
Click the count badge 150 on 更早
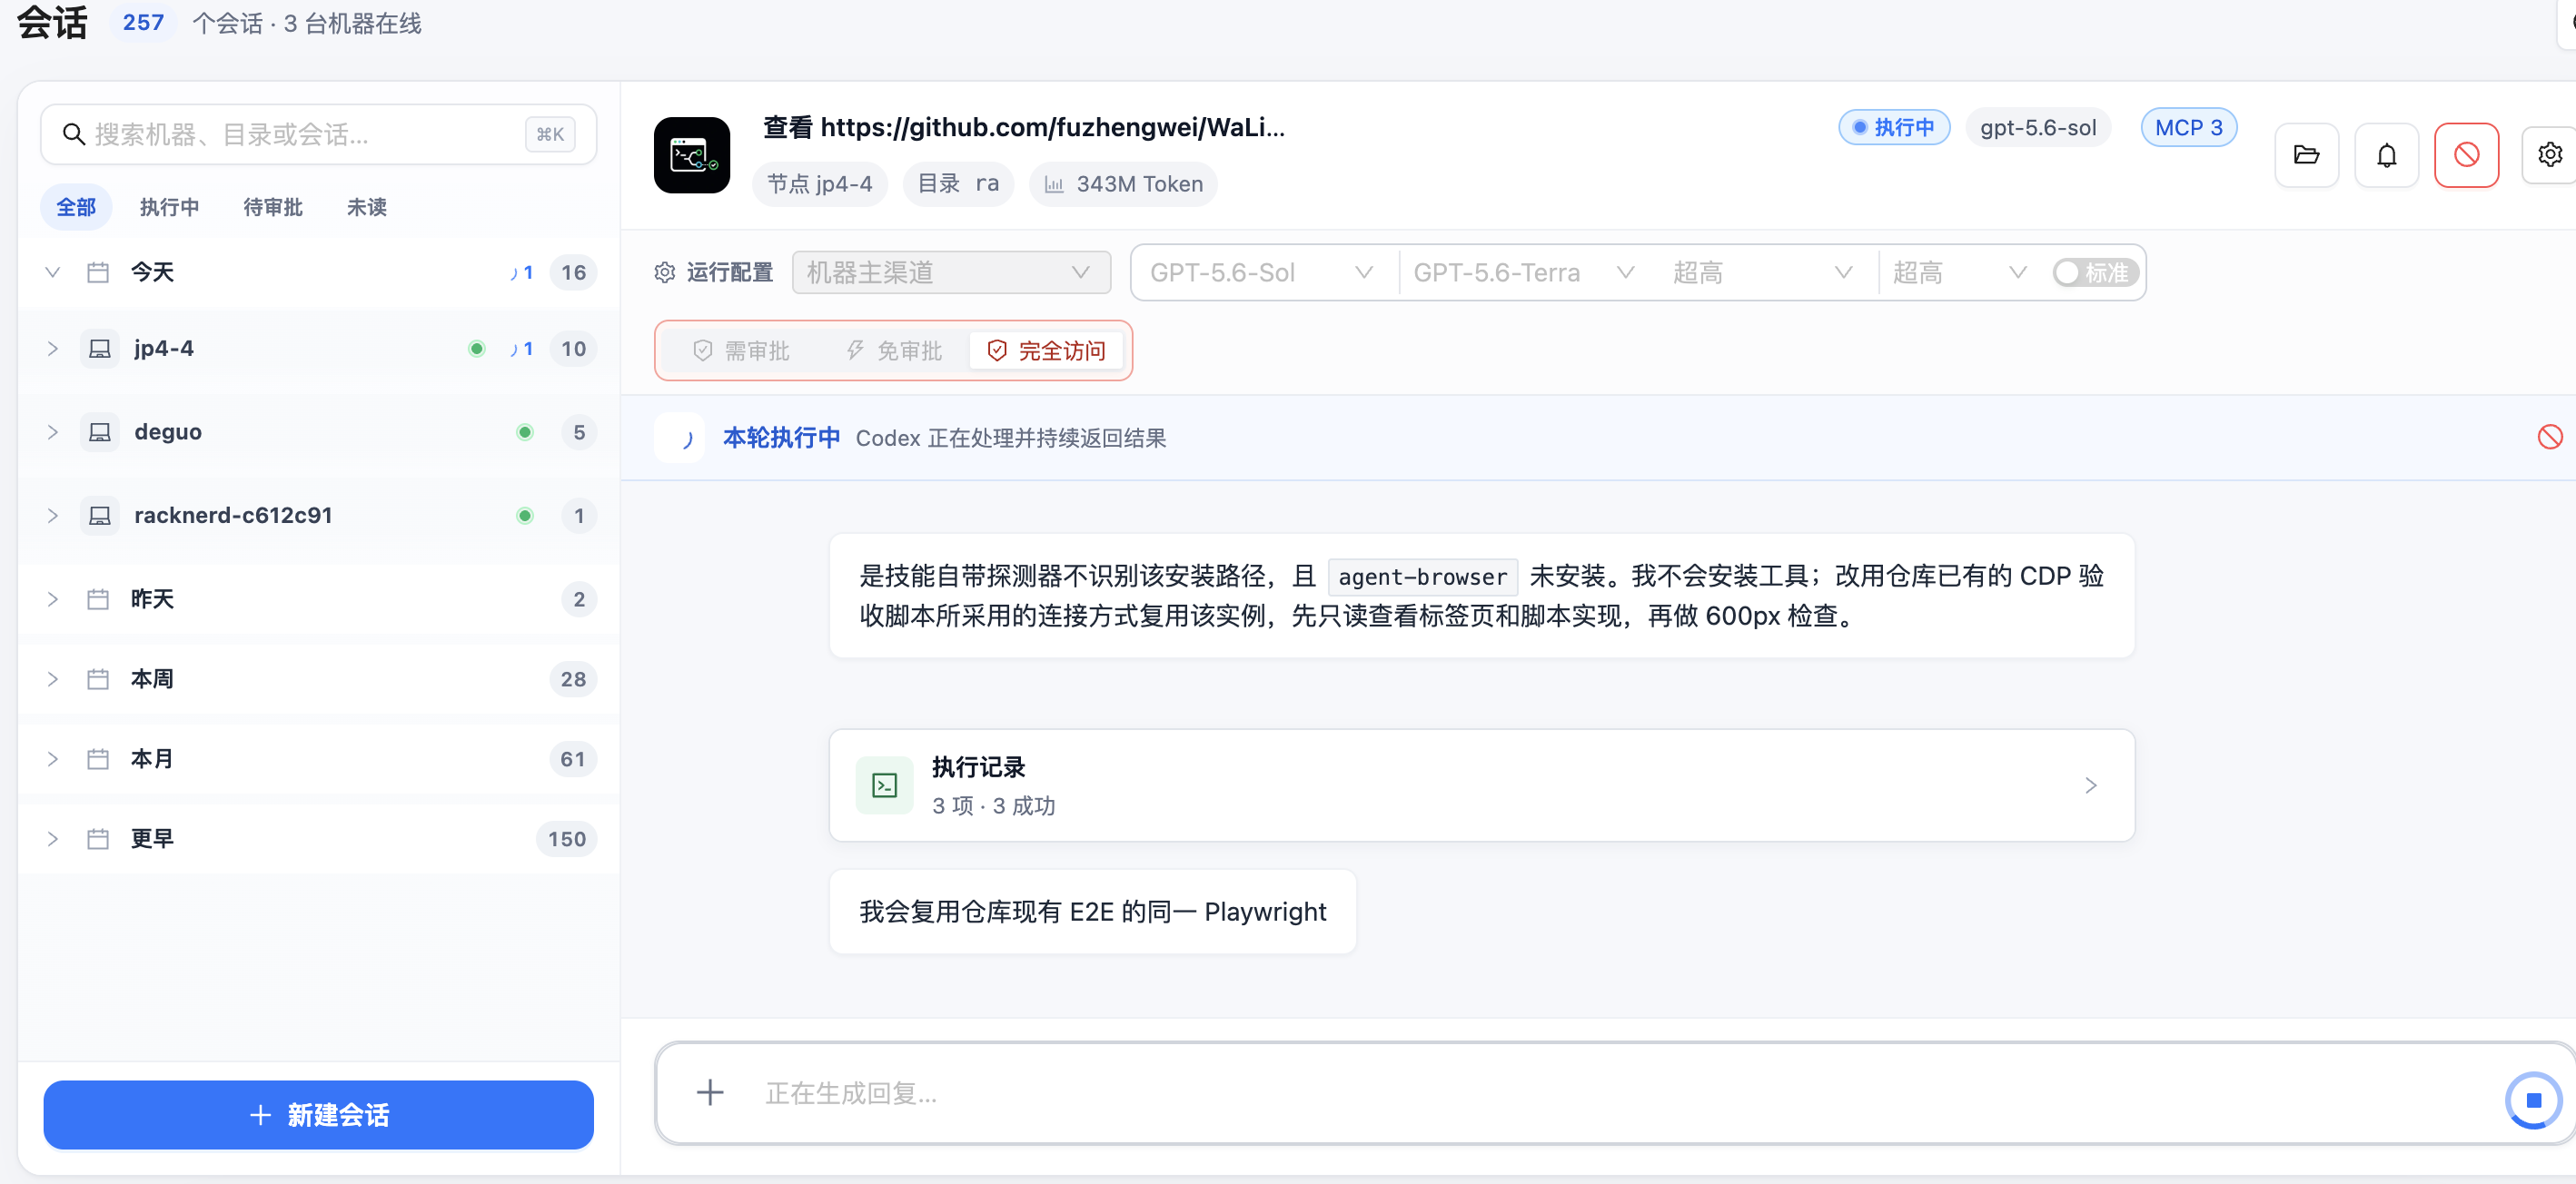tap(567, 839)
